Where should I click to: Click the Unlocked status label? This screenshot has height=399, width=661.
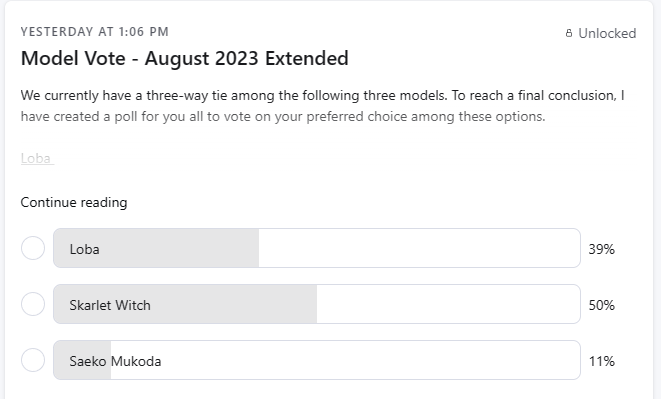pos(607,33)
